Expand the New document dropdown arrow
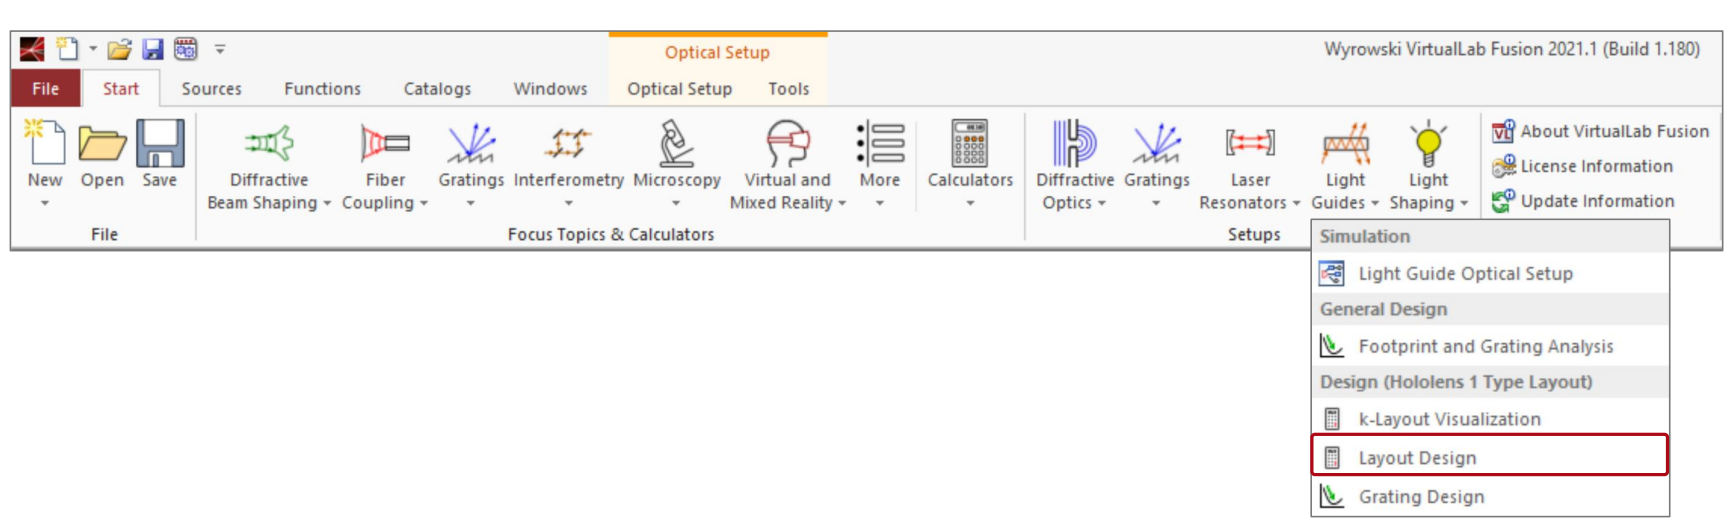 (44, 203)
